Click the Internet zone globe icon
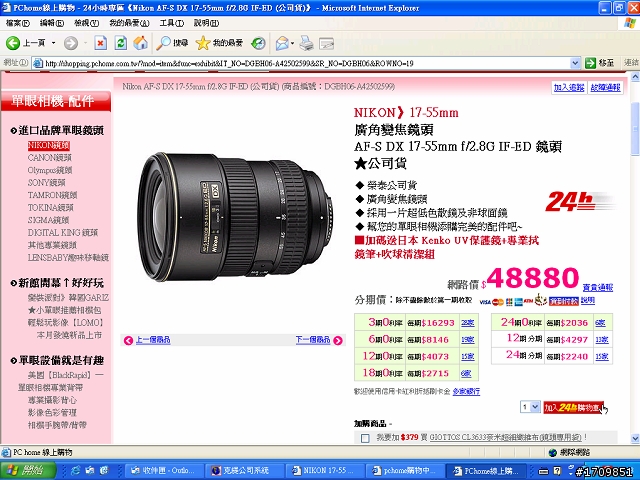The height and width of the screenshot is (480, 640). pos(553,452)
